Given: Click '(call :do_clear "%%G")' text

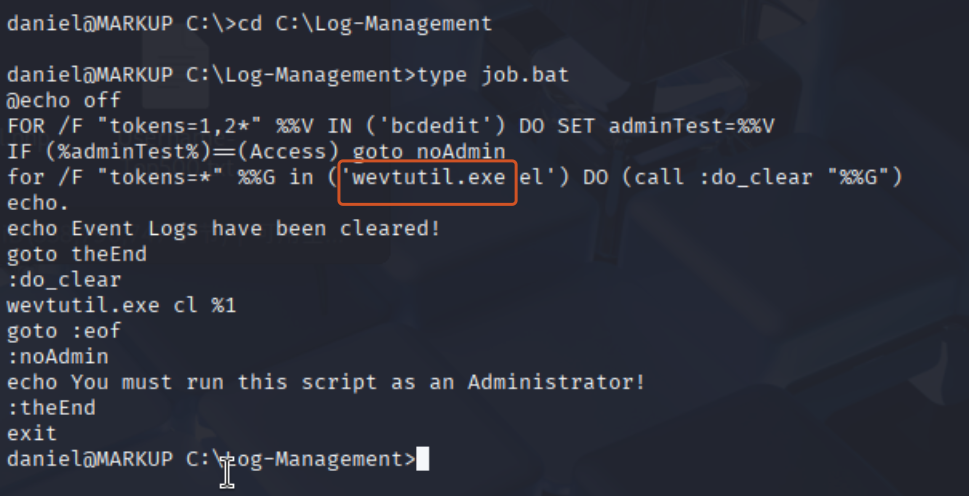Looking at the screenshot, I should click(762, 178).
